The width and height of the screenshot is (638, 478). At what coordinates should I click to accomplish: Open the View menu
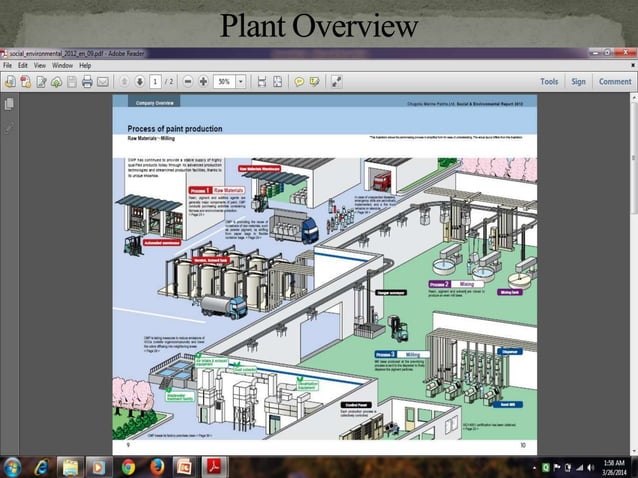(x=40, y=65)
